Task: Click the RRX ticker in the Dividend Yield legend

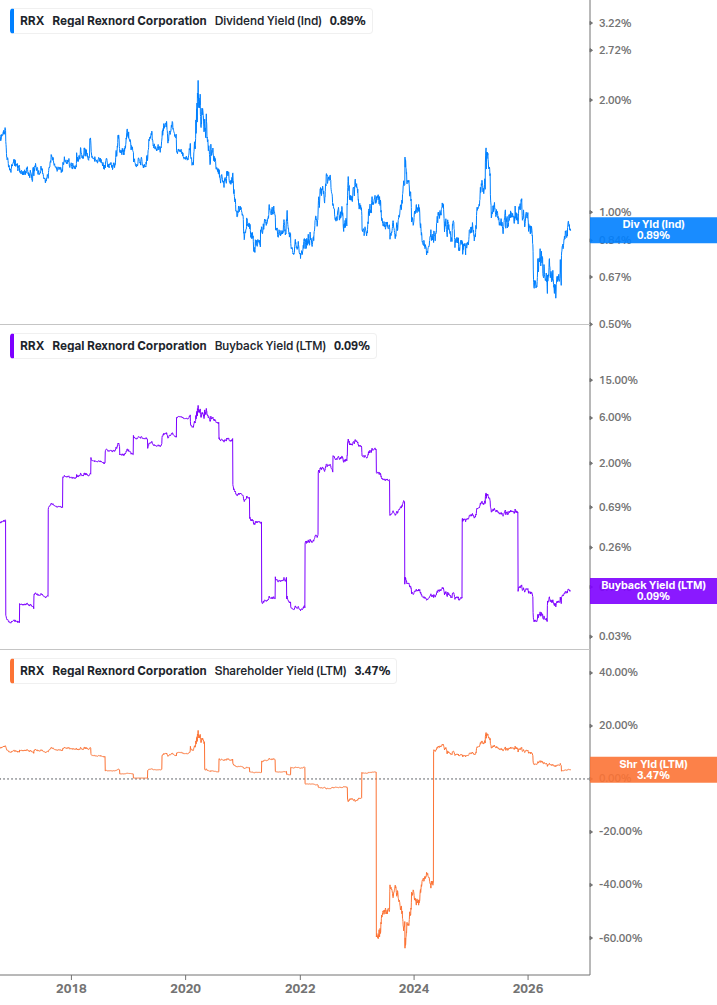Action: 32,21
